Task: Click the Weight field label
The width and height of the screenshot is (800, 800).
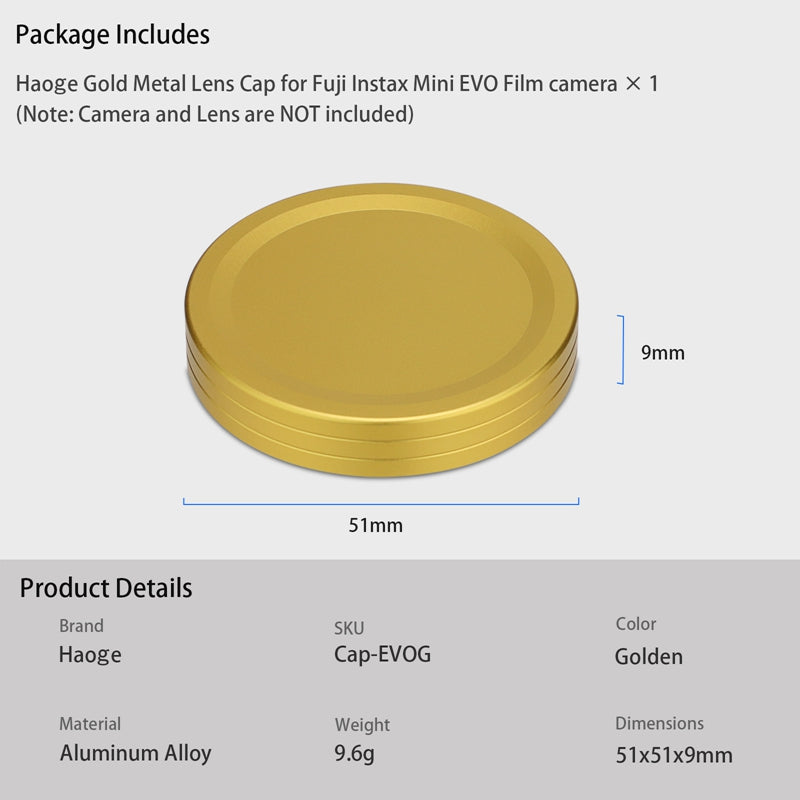Action: pos(362,725)
